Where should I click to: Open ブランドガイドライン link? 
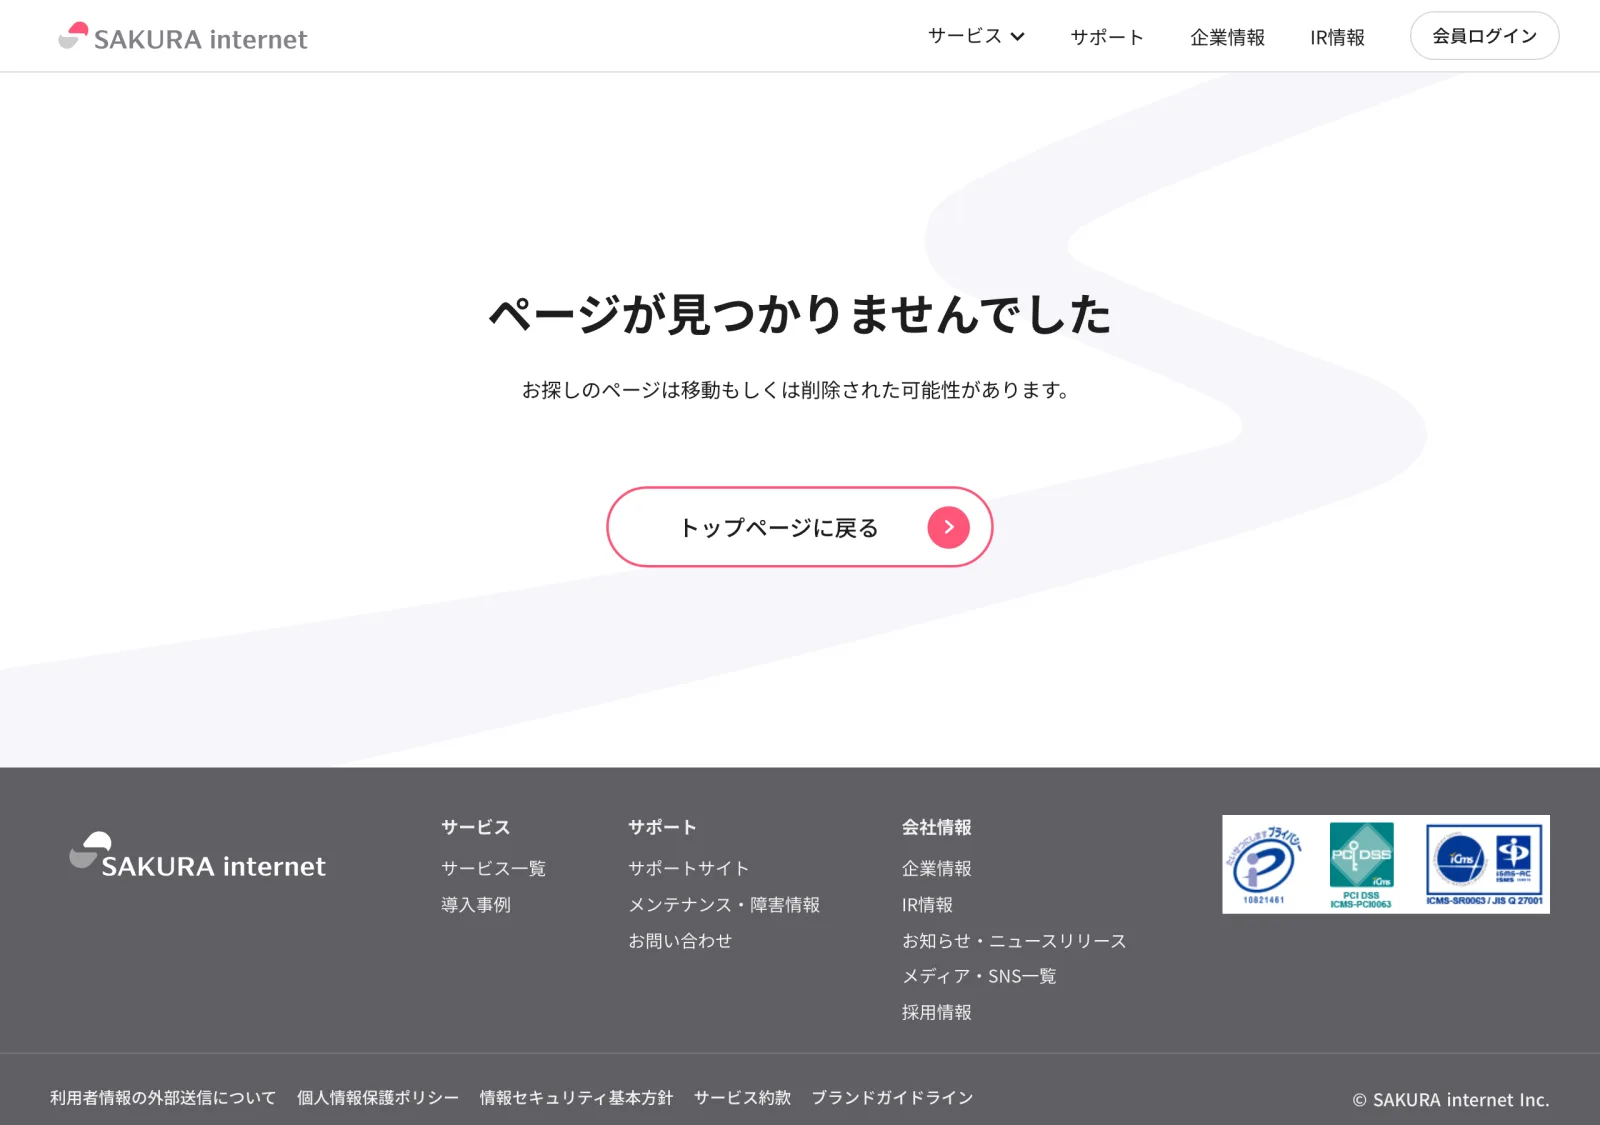892,1097
